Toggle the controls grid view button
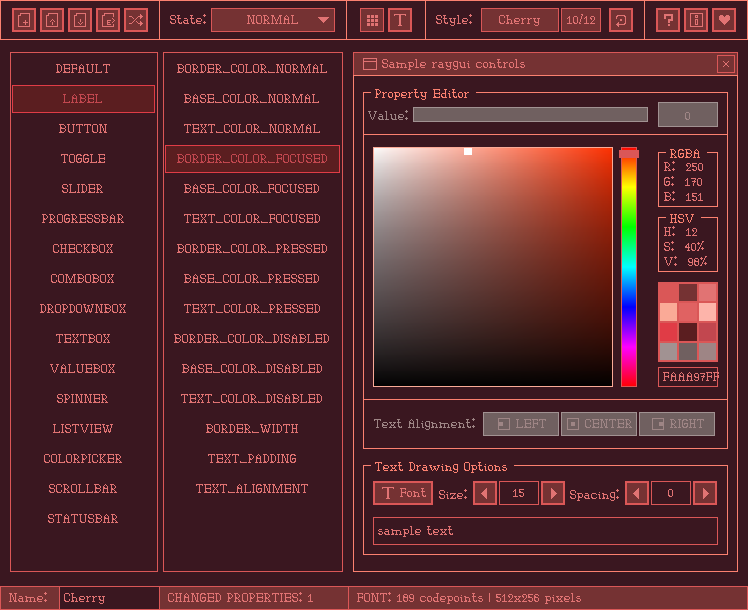 tap(372, 20)
